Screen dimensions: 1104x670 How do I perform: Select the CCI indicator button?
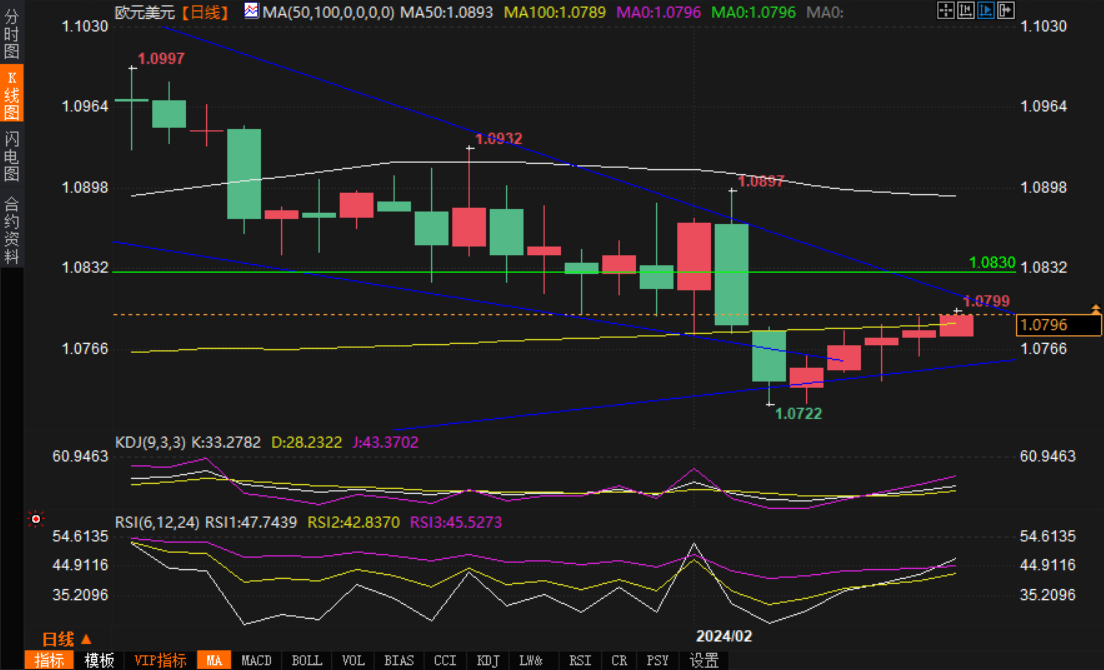click(444, 660)
